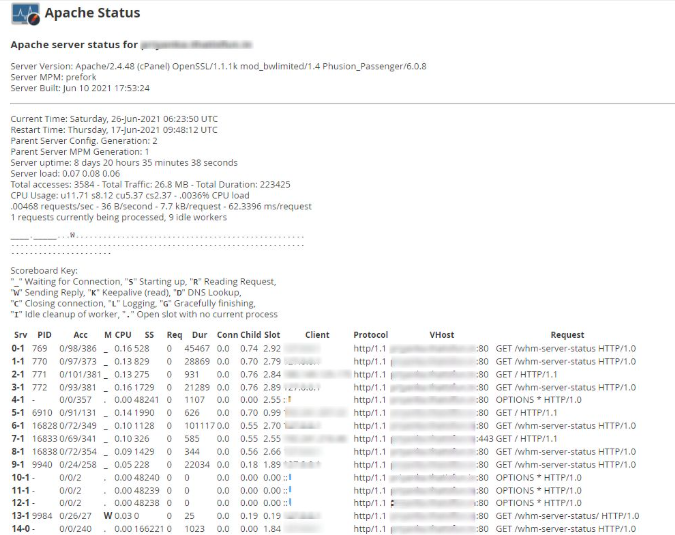Viewport: 675px width, 535px height.
Task: Click PID 16838 in row 8-1
Action: tap(45, 452)
